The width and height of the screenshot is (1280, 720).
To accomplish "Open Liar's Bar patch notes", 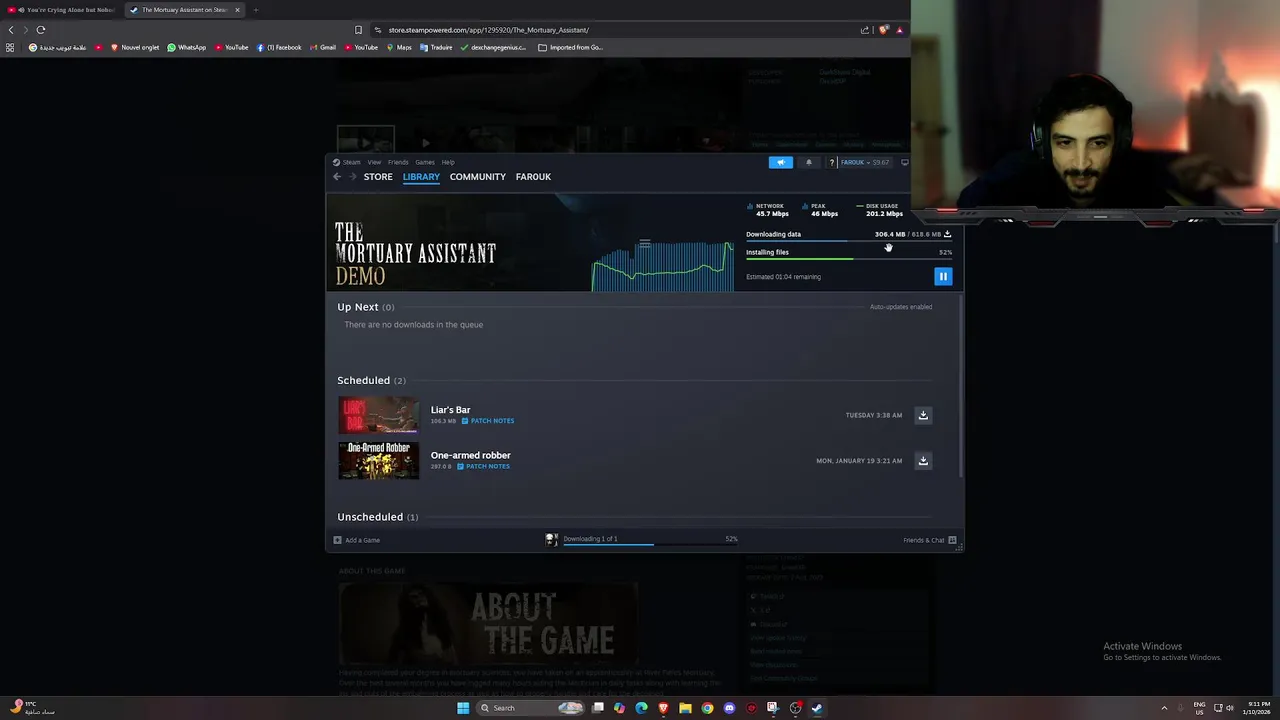I will pyautogui.click(x=488, y=421).
